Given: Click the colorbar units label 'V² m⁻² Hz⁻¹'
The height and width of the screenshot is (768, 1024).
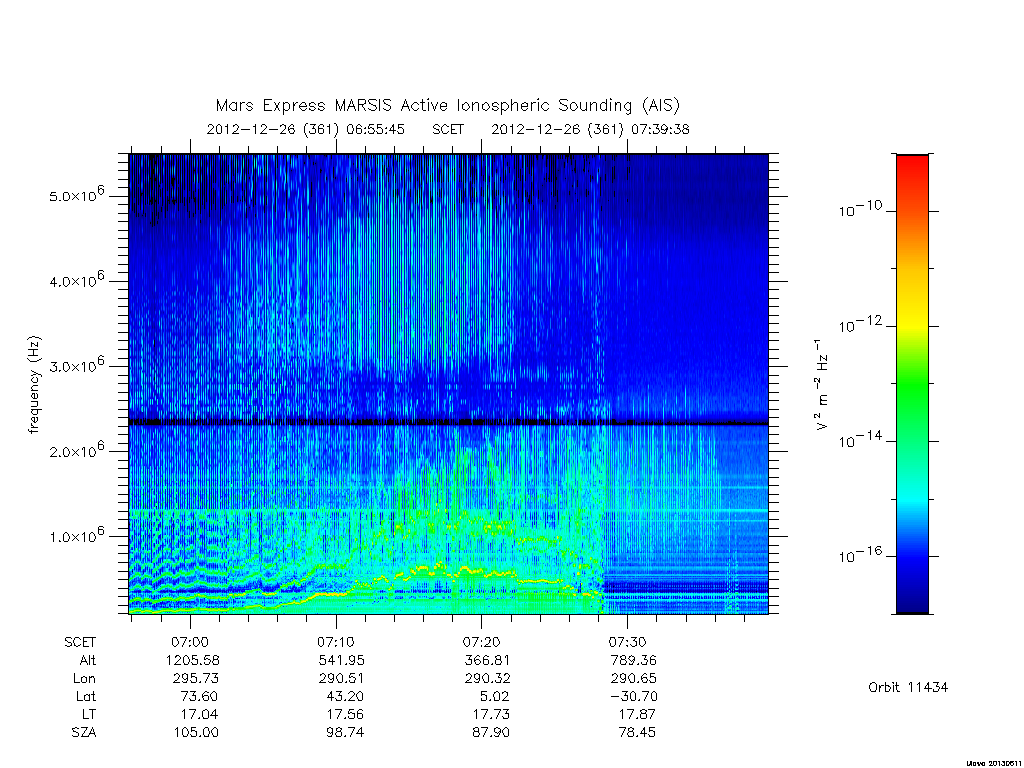Looking at the screenshot, I should [822, 384].
